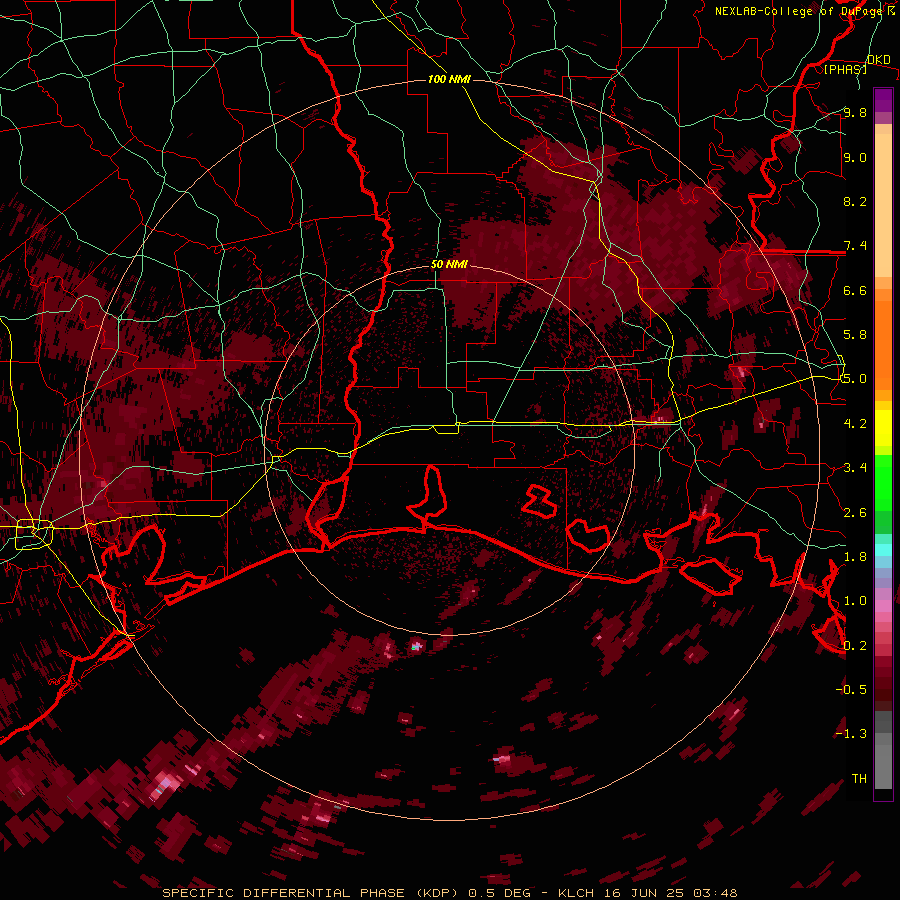The image size is (900, 900).
Task: Click the 6.6 value on the color scale
Action: point(855,291)
